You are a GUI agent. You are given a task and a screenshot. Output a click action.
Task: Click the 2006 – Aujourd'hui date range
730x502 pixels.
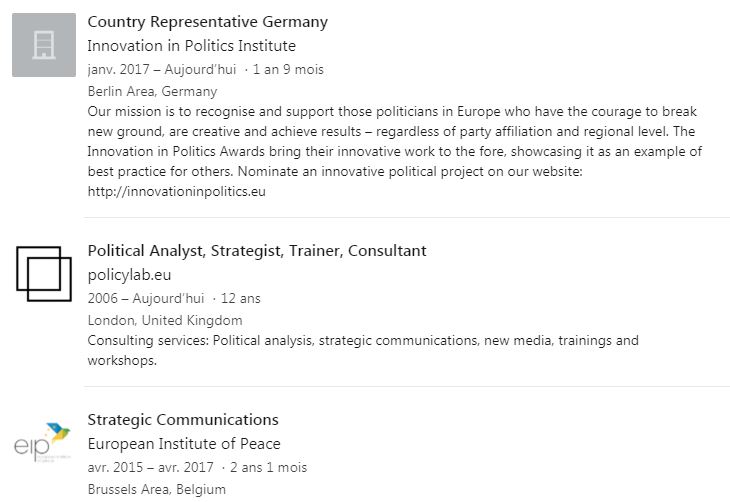(x=146, y=298)
